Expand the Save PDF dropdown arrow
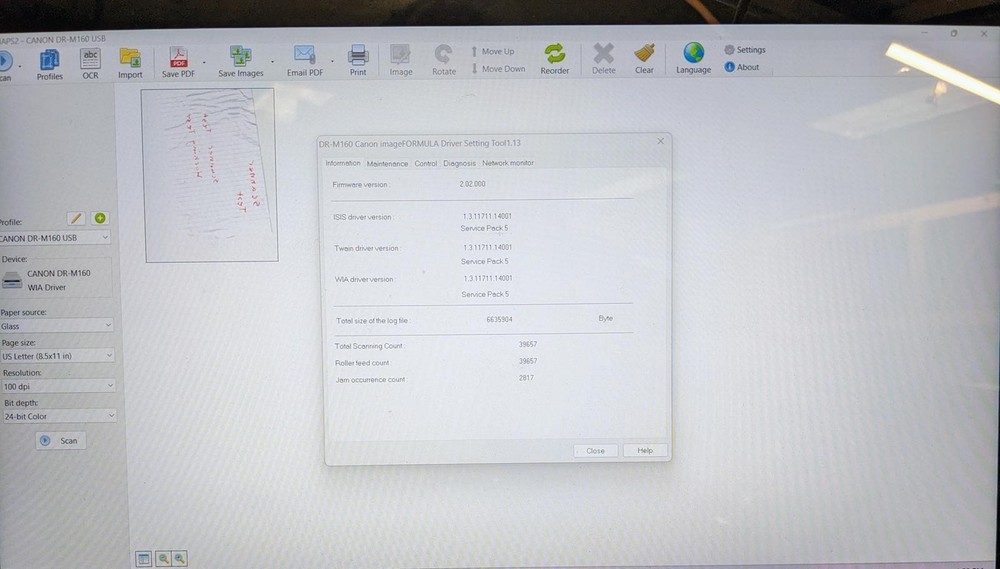This screenshot has height=569, width=1000. (204, 63)
